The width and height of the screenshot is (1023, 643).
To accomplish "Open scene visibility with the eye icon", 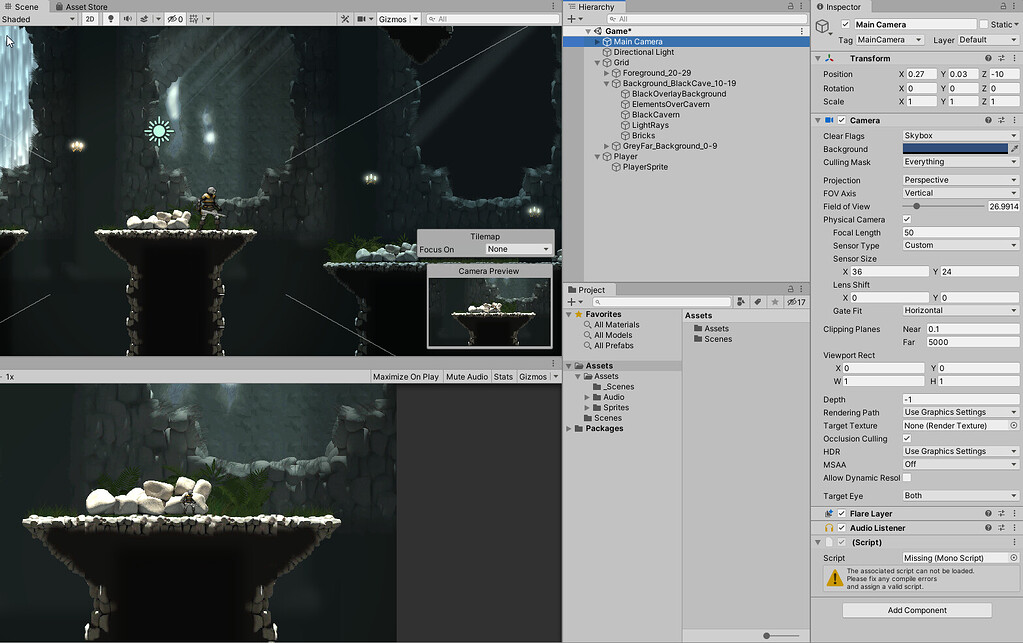I will (x=171, y=19).
